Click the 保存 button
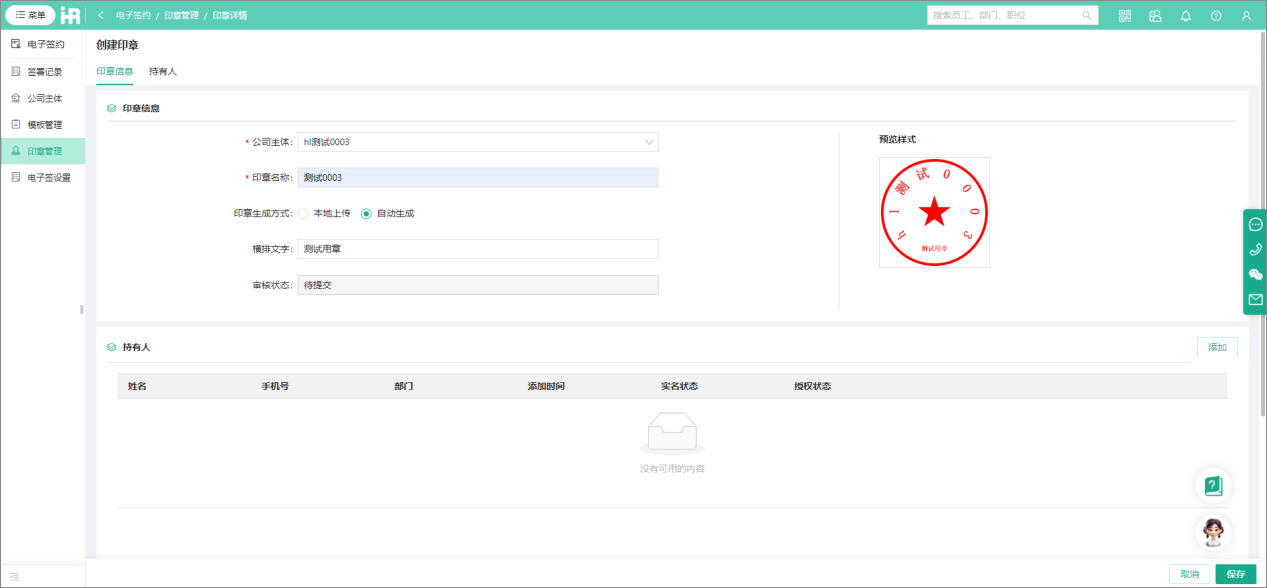 1235,574
